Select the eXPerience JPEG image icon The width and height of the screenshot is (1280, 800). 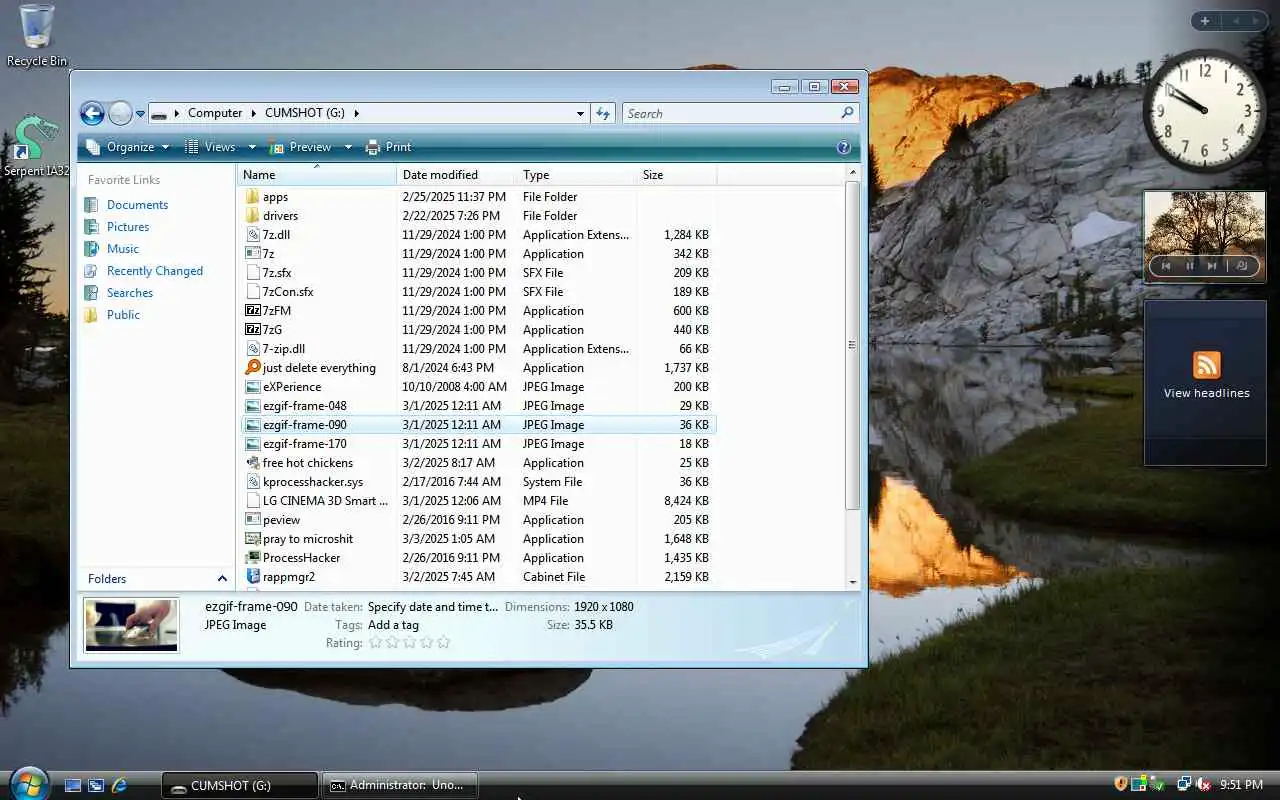253,387
